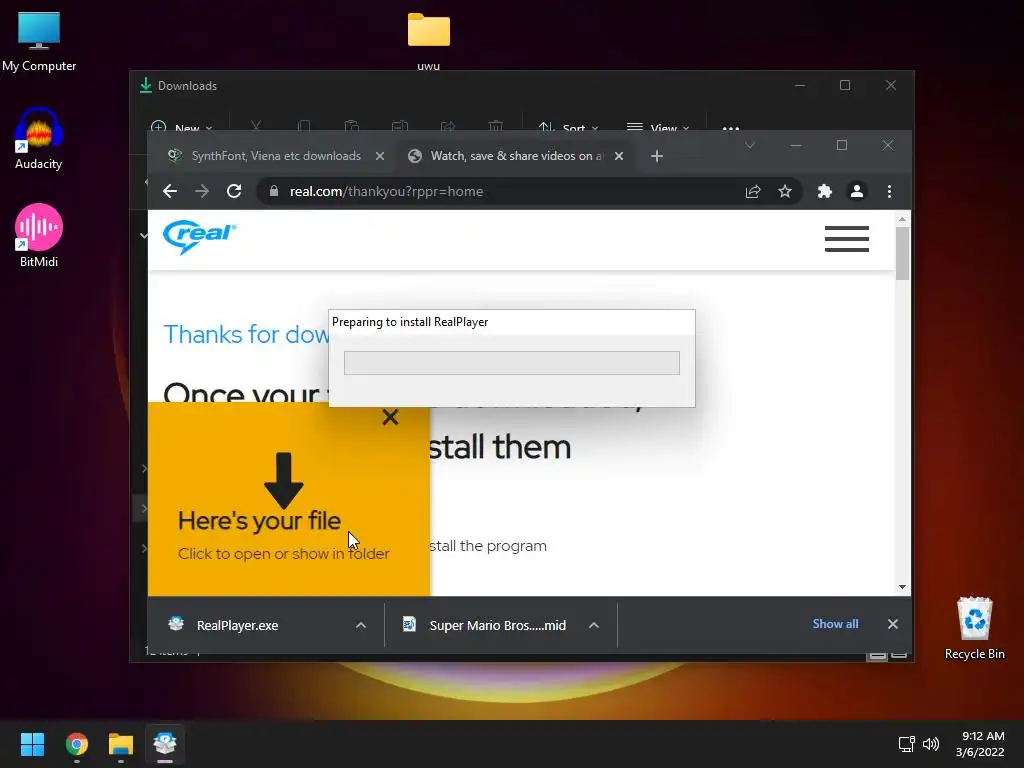
Task: Click the page vertical scrollbar thumb
Action: tap(902, 253)
